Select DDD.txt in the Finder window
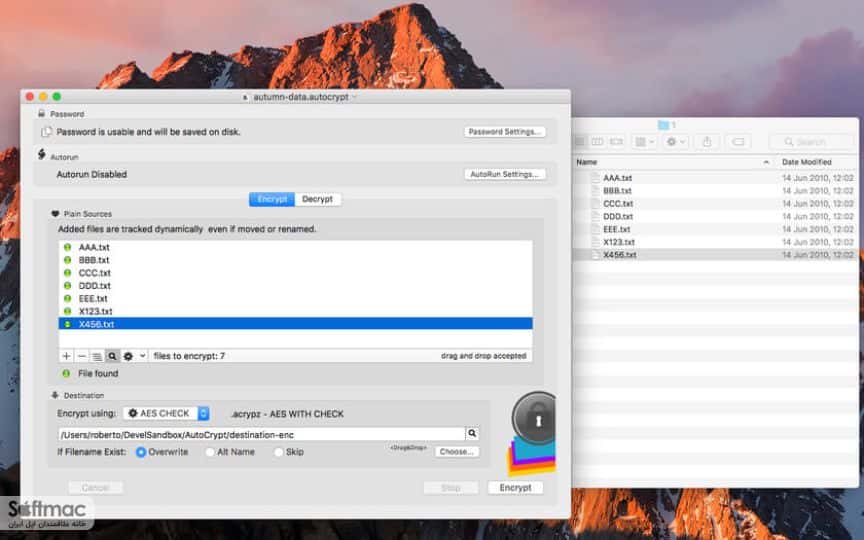The width and height of the screenshot is (864, 540). pyautogui.click(x=715, y=216)
